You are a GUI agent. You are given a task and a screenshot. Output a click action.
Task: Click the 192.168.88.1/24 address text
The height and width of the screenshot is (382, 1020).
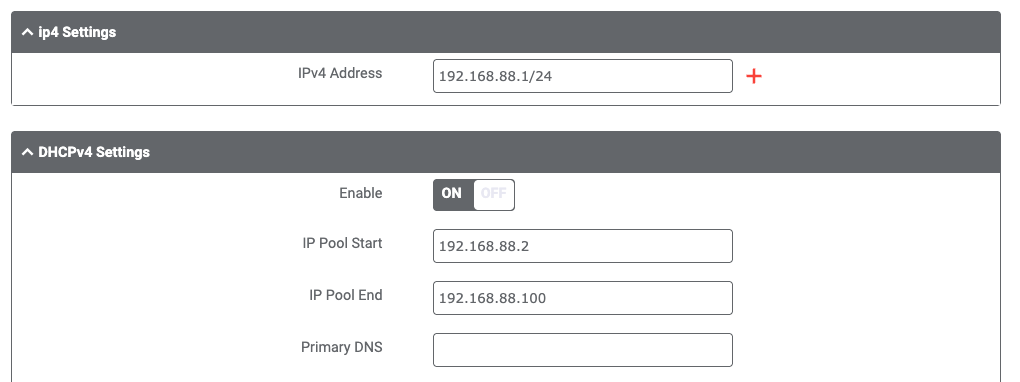coord(495,76)
